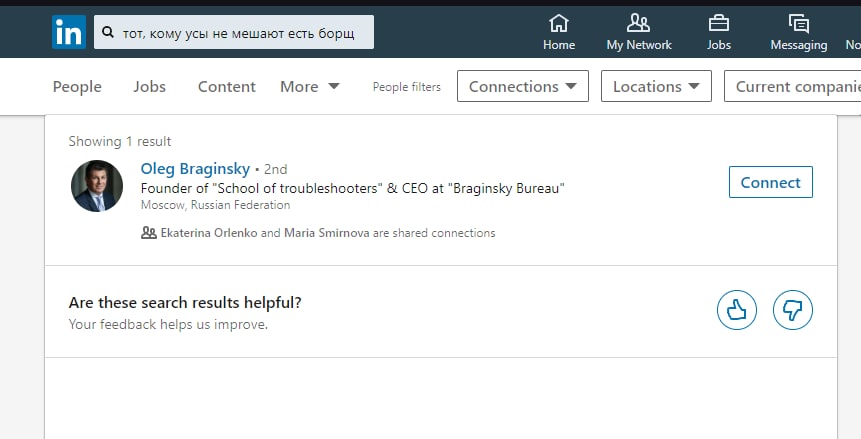The width and height of the screenshot is (861, 439).
Task: Expand the More search categories dropdown
Action: [310, 87]
